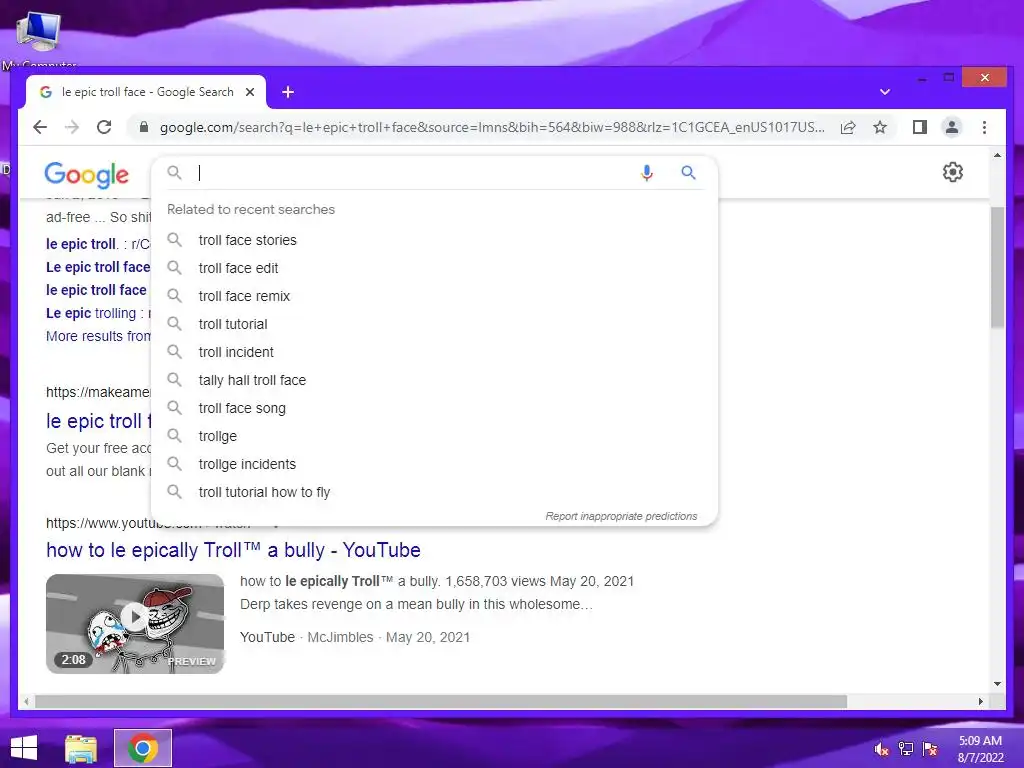Screen dimensions: 1024x768
Task: Click the page scroll-up arrow
Action: click(997, 155)
